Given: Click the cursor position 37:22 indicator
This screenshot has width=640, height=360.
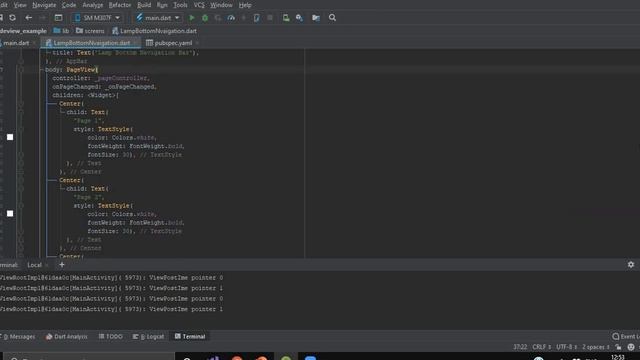Looking at the screenshot, I should tap(520, 347).
